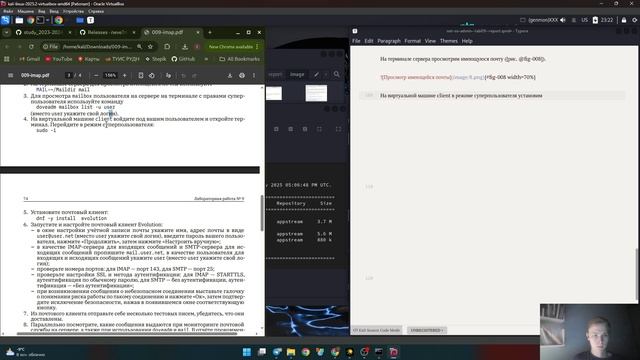Launch the terminal emulator from Kali panel
Image resolution: width=640 pixels, height=360 pixels.
[40, 20]
